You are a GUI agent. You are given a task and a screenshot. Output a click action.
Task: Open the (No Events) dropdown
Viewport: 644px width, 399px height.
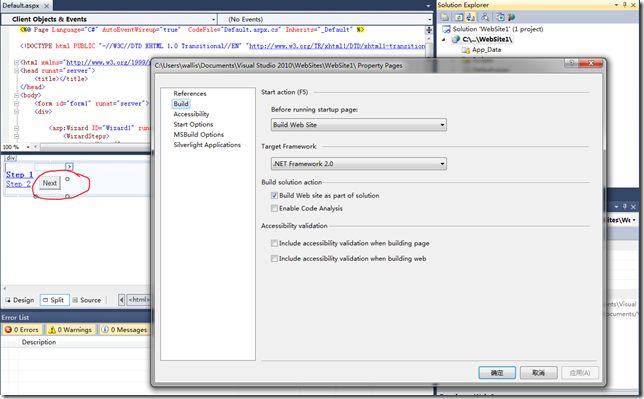click(325, 19)
